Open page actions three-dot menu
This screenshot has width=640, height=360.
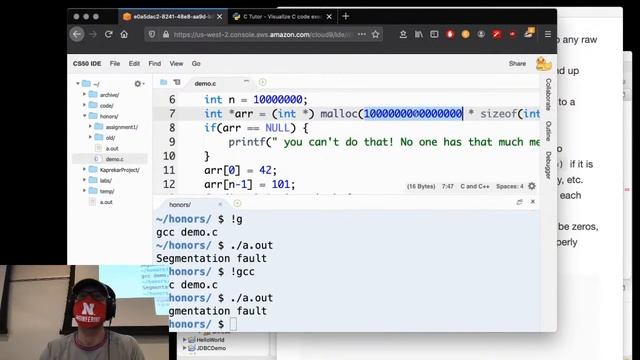[x=362, y=34]
